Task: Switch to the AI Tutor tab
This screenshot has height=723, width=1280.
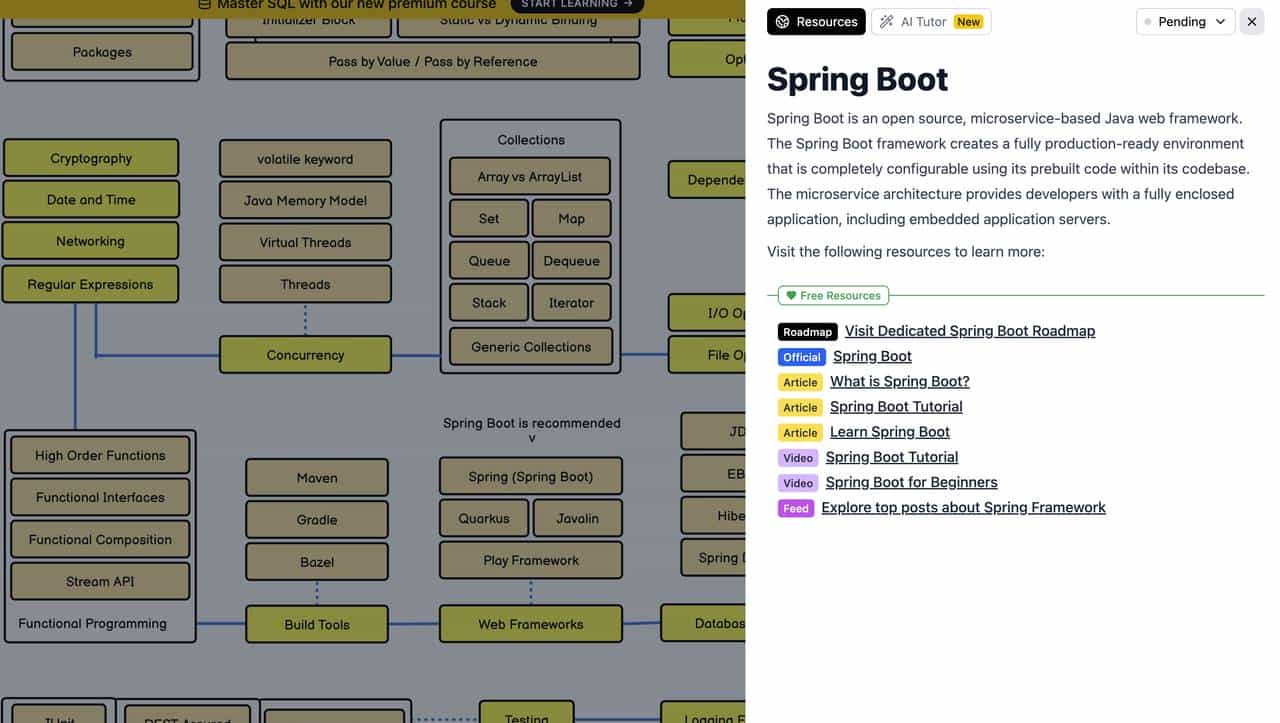Action: click(930, 22)
